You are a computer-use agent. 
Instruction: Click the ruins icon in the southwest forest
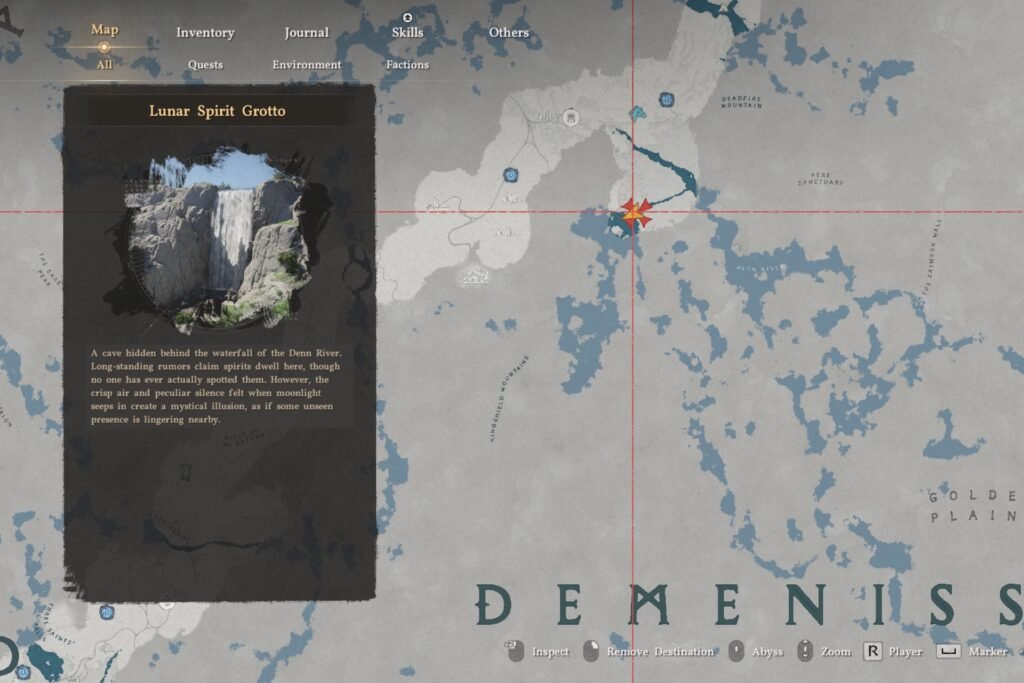pos(474,275)
